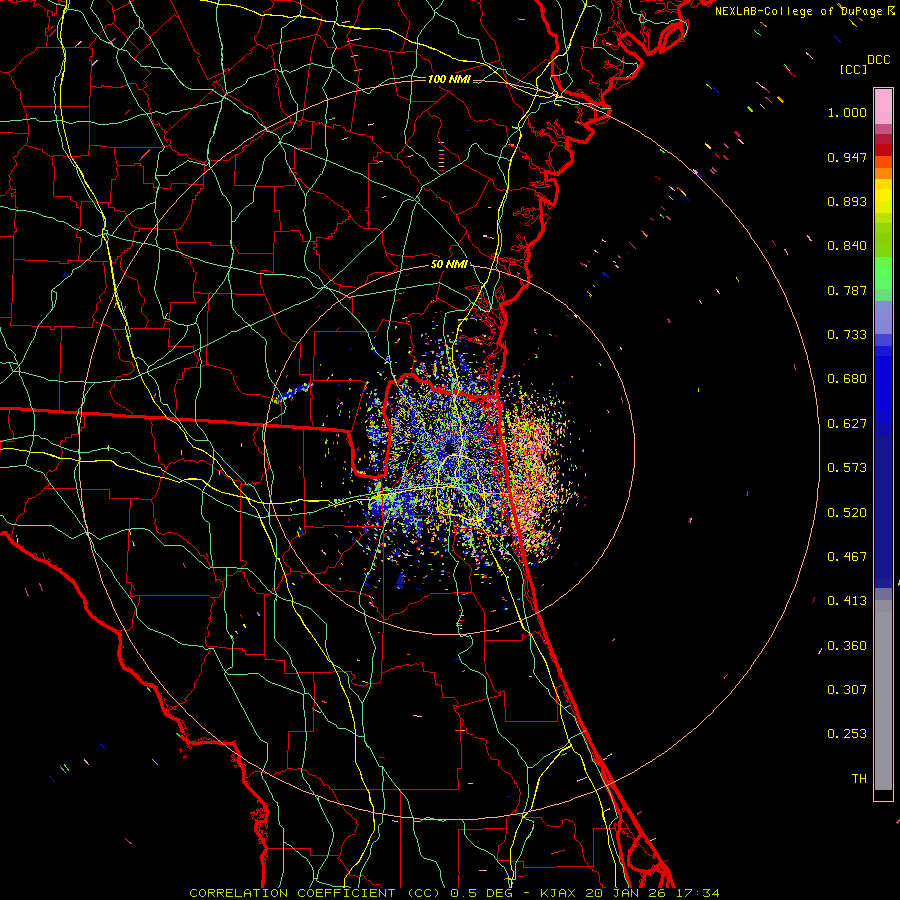
Task: Select the 0.733 scale value
Action: click(847, 335)
